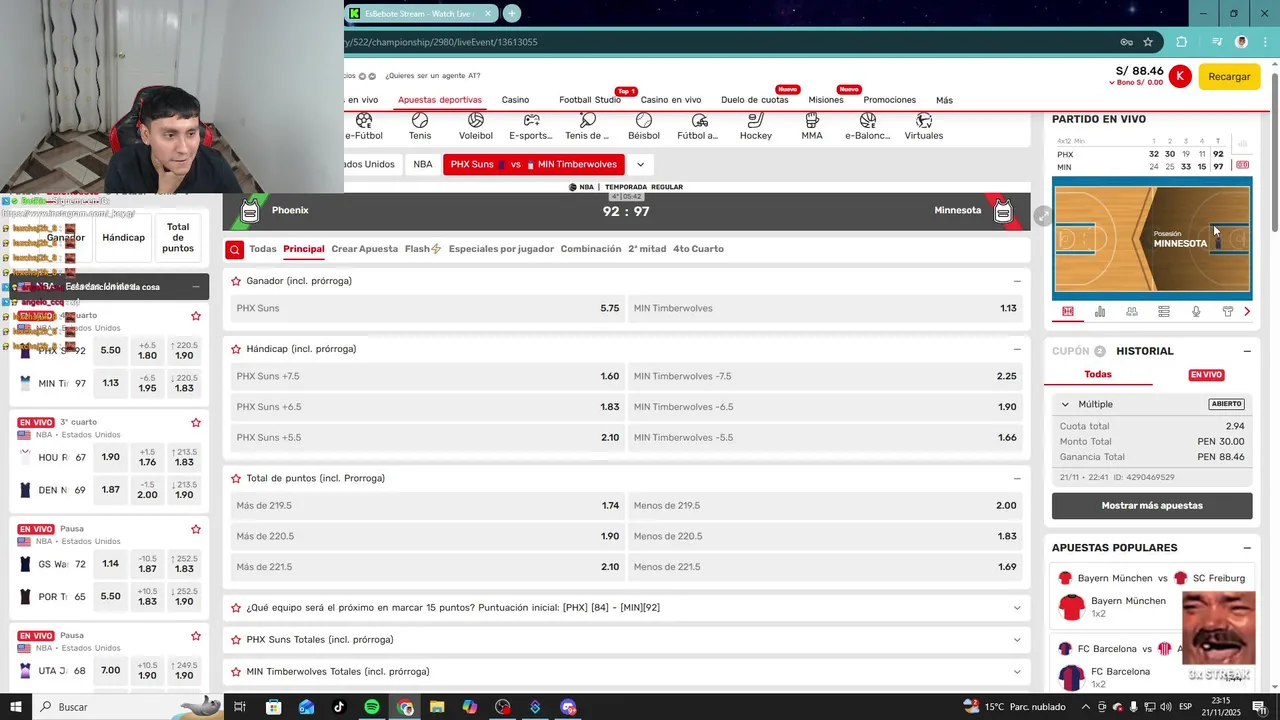Expand the próximo en marcar 15 puntos section
This screenshot has width=1280, height=720.
click(x=1017, y=608)
